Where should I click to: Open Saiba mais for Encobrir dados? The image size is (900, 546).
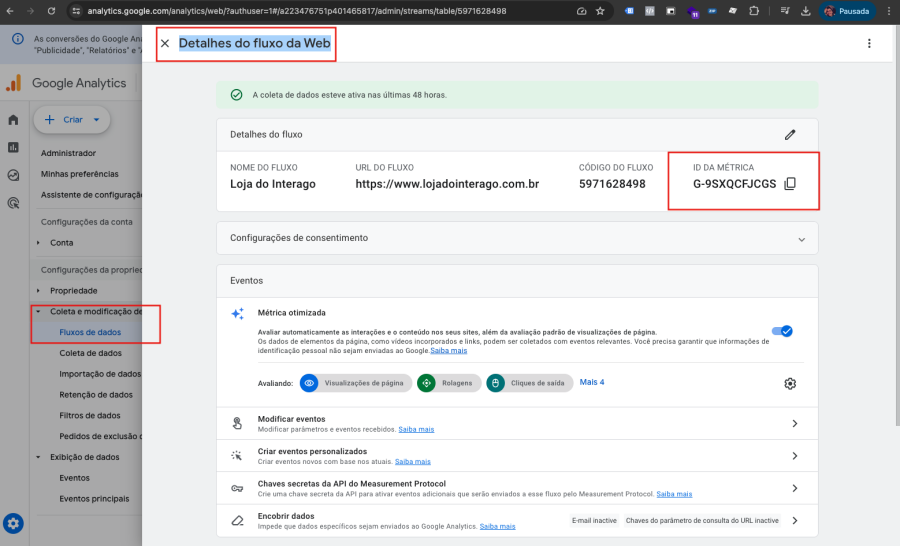click(498, 526)
